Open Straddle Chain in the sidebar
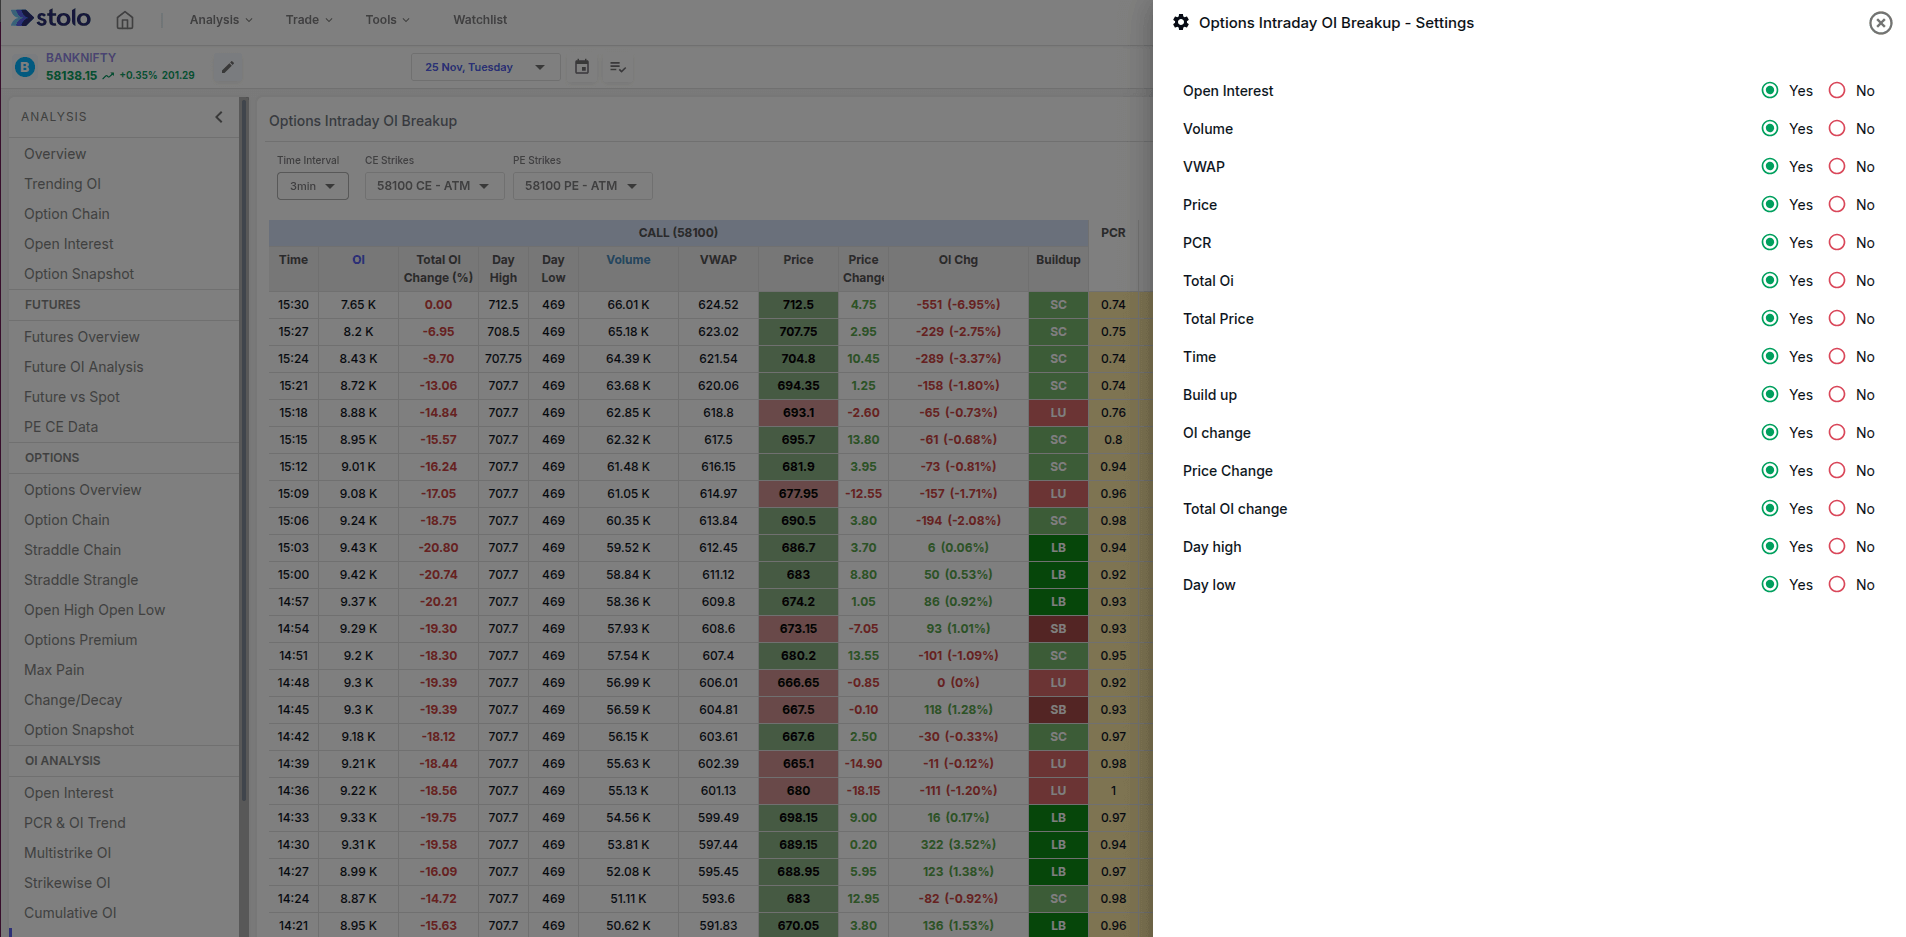Viewport: 1906px width, 937px height. [x=72, y=550]
